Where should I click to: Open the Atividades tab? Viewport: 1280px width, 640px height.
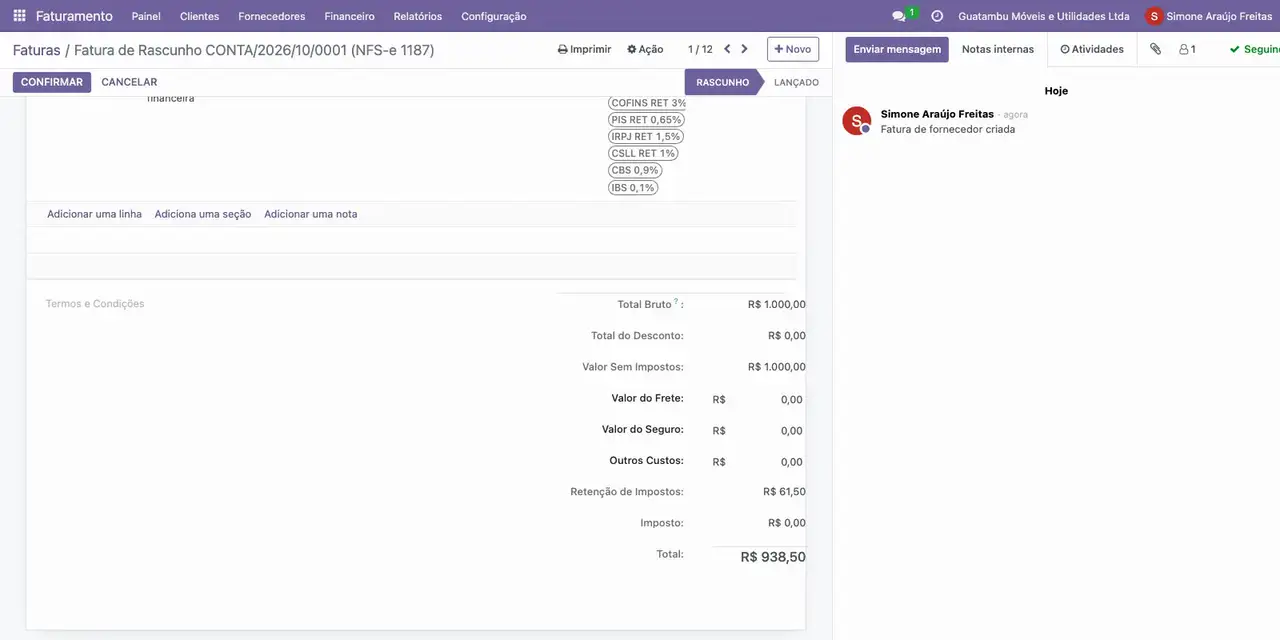(1092, 49)
